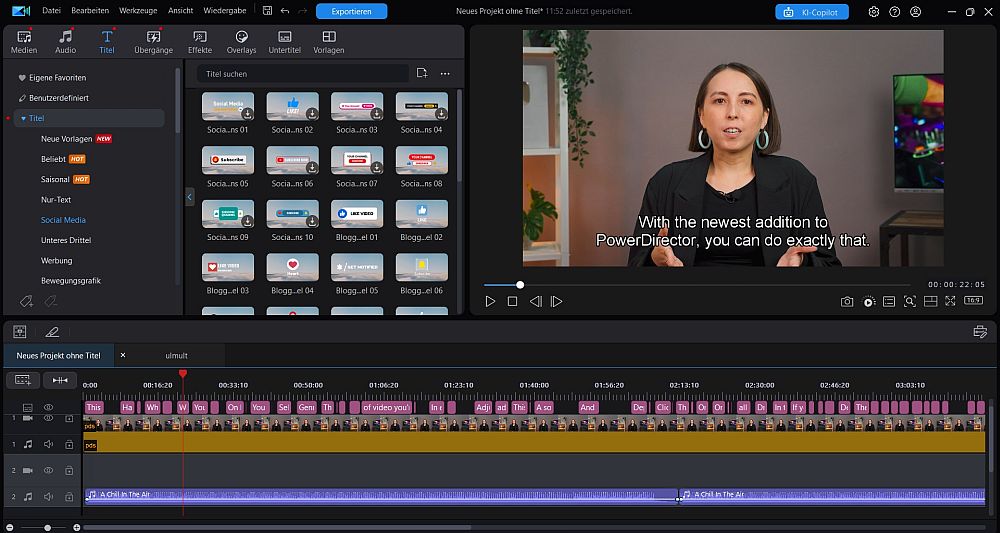Toggle visibility of video track 2
Screen dimensions: 1000x533
(x=48, y=471)
